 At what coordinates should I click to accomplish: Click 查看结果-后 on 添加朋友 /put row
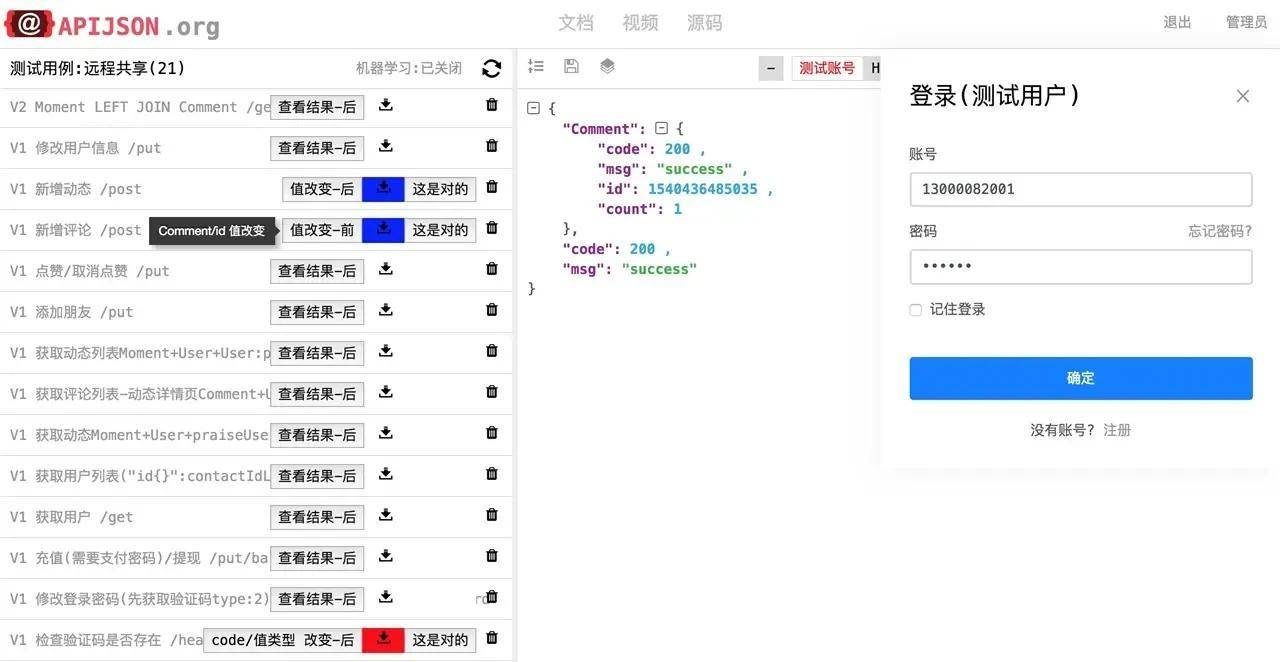point(317,312)
